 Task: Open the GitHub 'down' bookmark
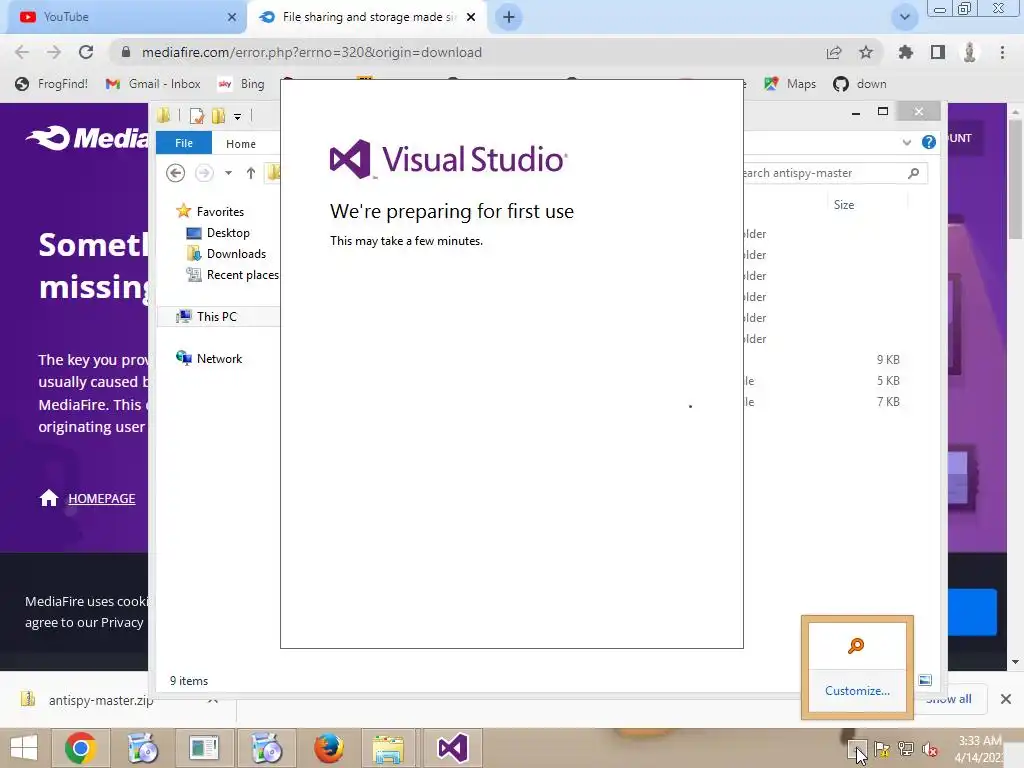point(860,84)
